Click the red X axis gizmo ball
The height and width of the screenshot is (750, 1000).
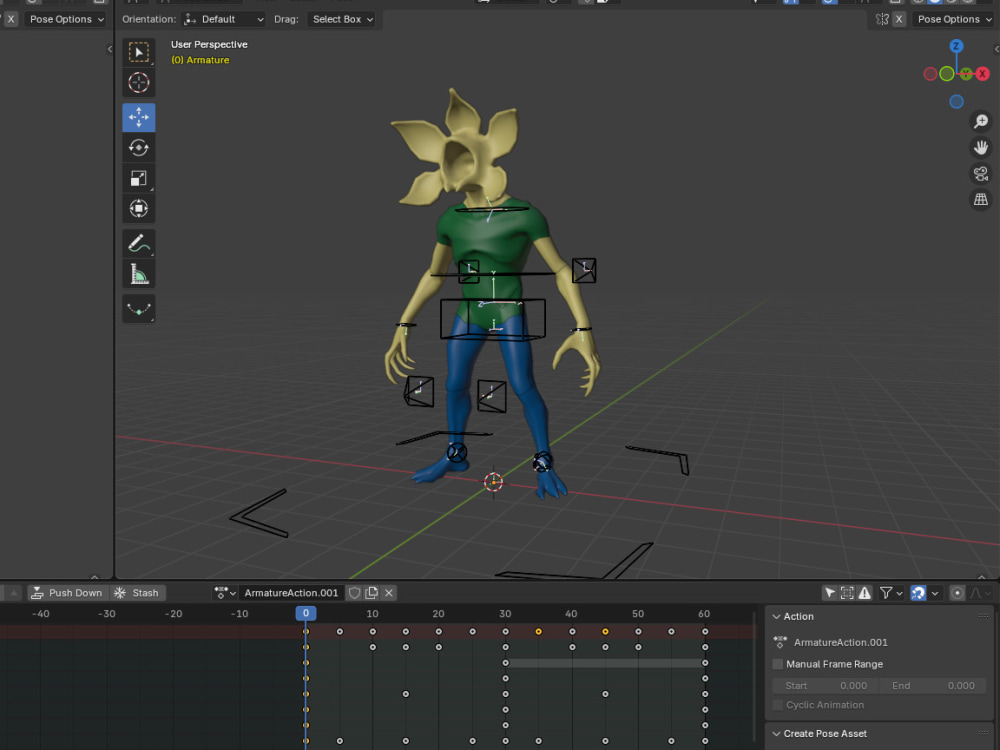[x=983, y=74]
